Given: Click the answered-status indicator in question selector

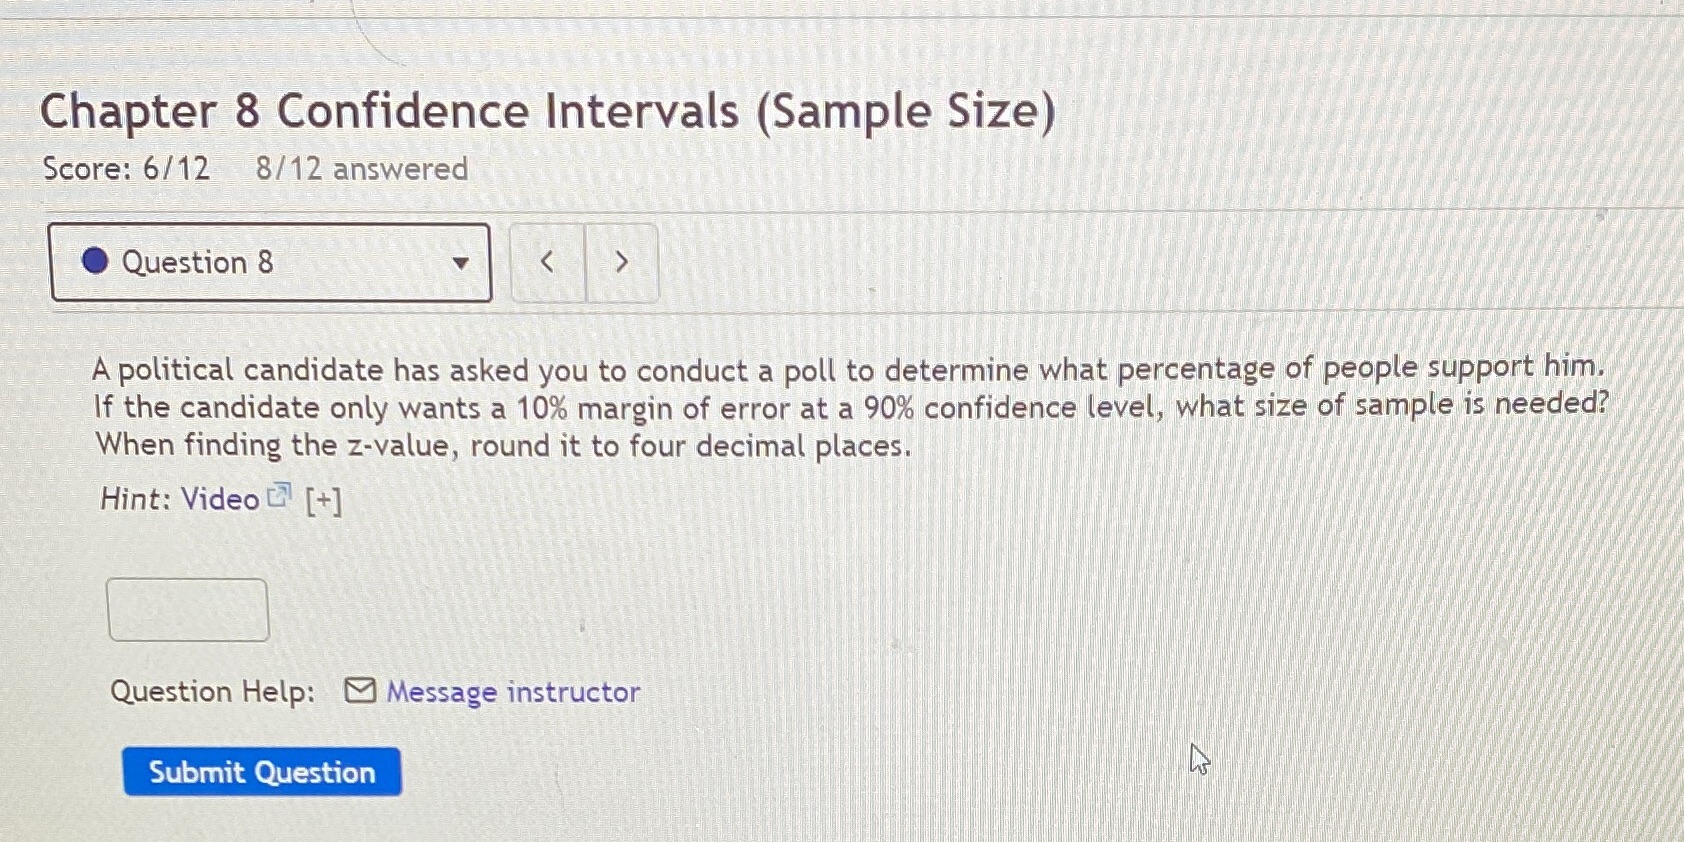Looking at the screenshot, I should [94, 262].
